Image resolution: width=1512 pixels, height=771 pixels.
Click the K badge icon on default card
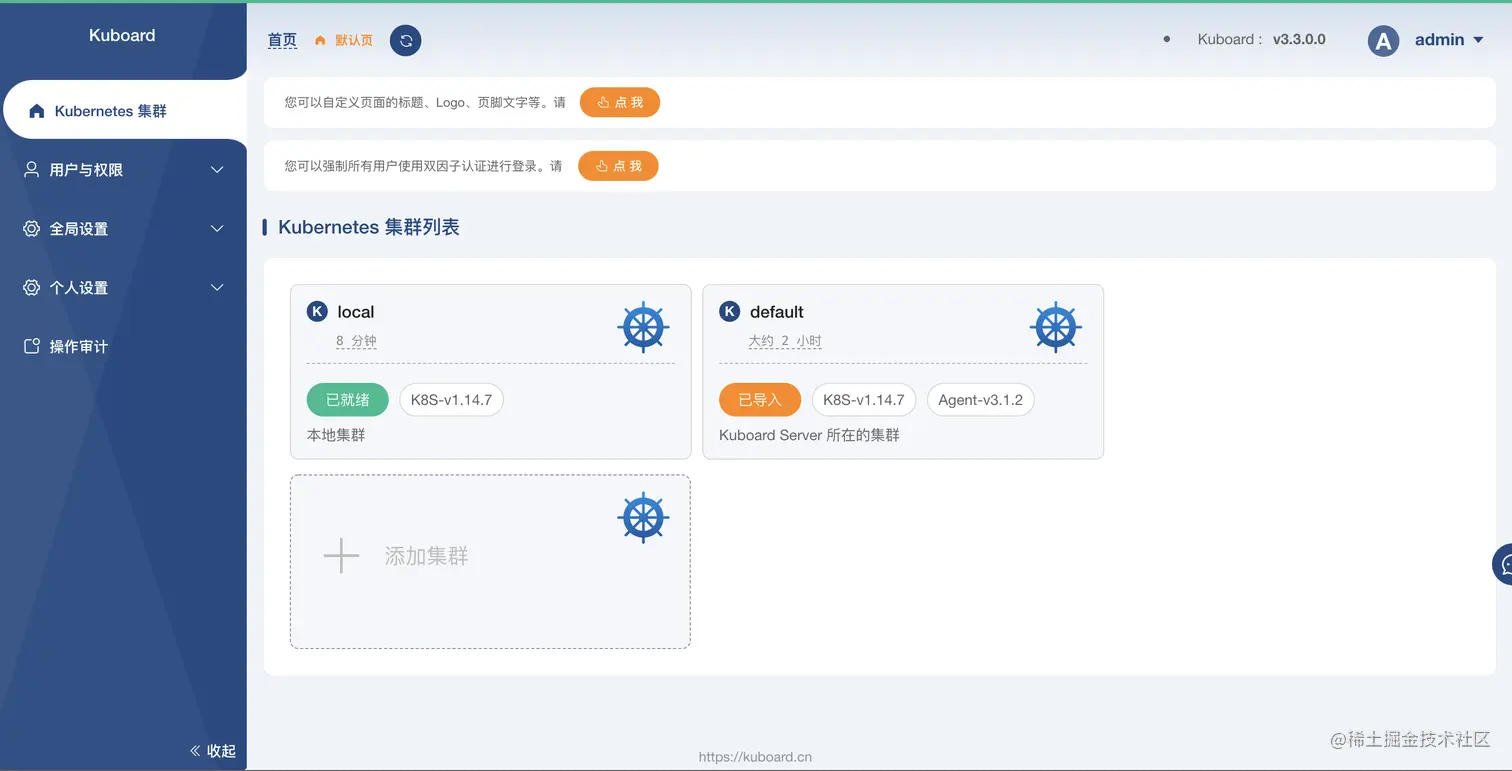point(730,312)
